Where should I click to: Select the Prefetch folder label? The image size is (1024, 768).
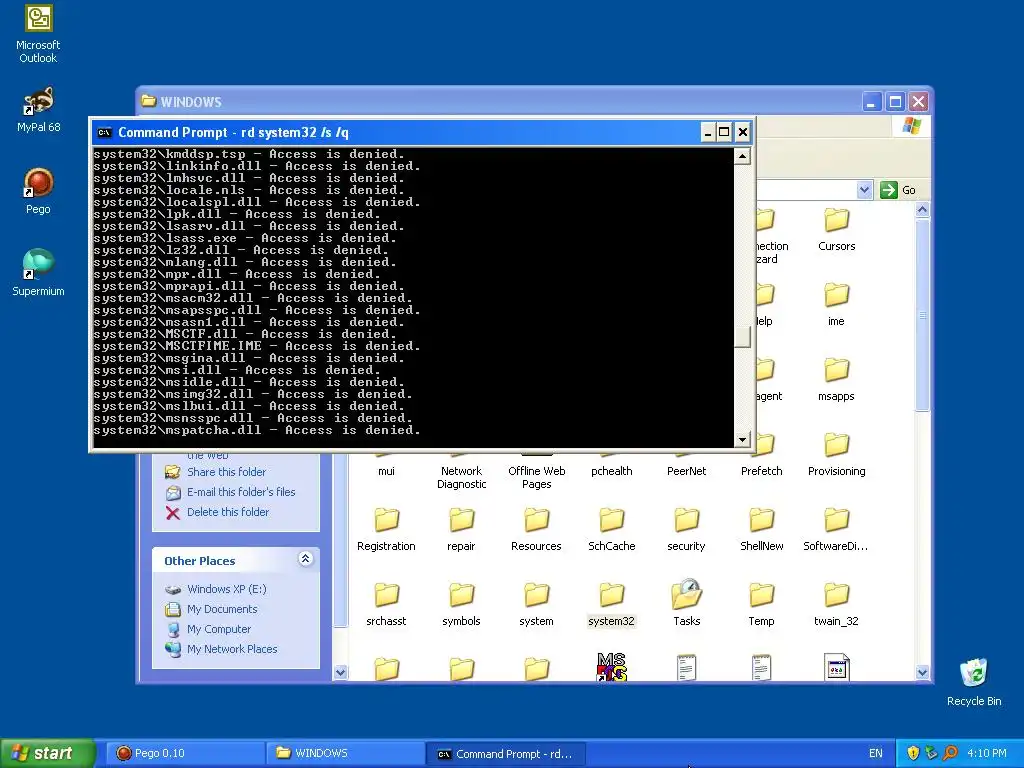point(761,472)
